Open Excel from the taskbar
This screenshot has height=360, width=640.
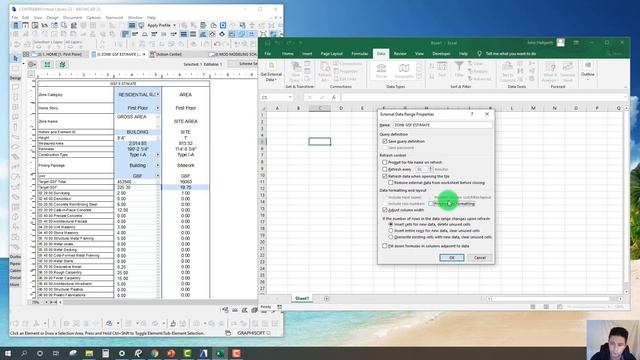coord(220,353)
